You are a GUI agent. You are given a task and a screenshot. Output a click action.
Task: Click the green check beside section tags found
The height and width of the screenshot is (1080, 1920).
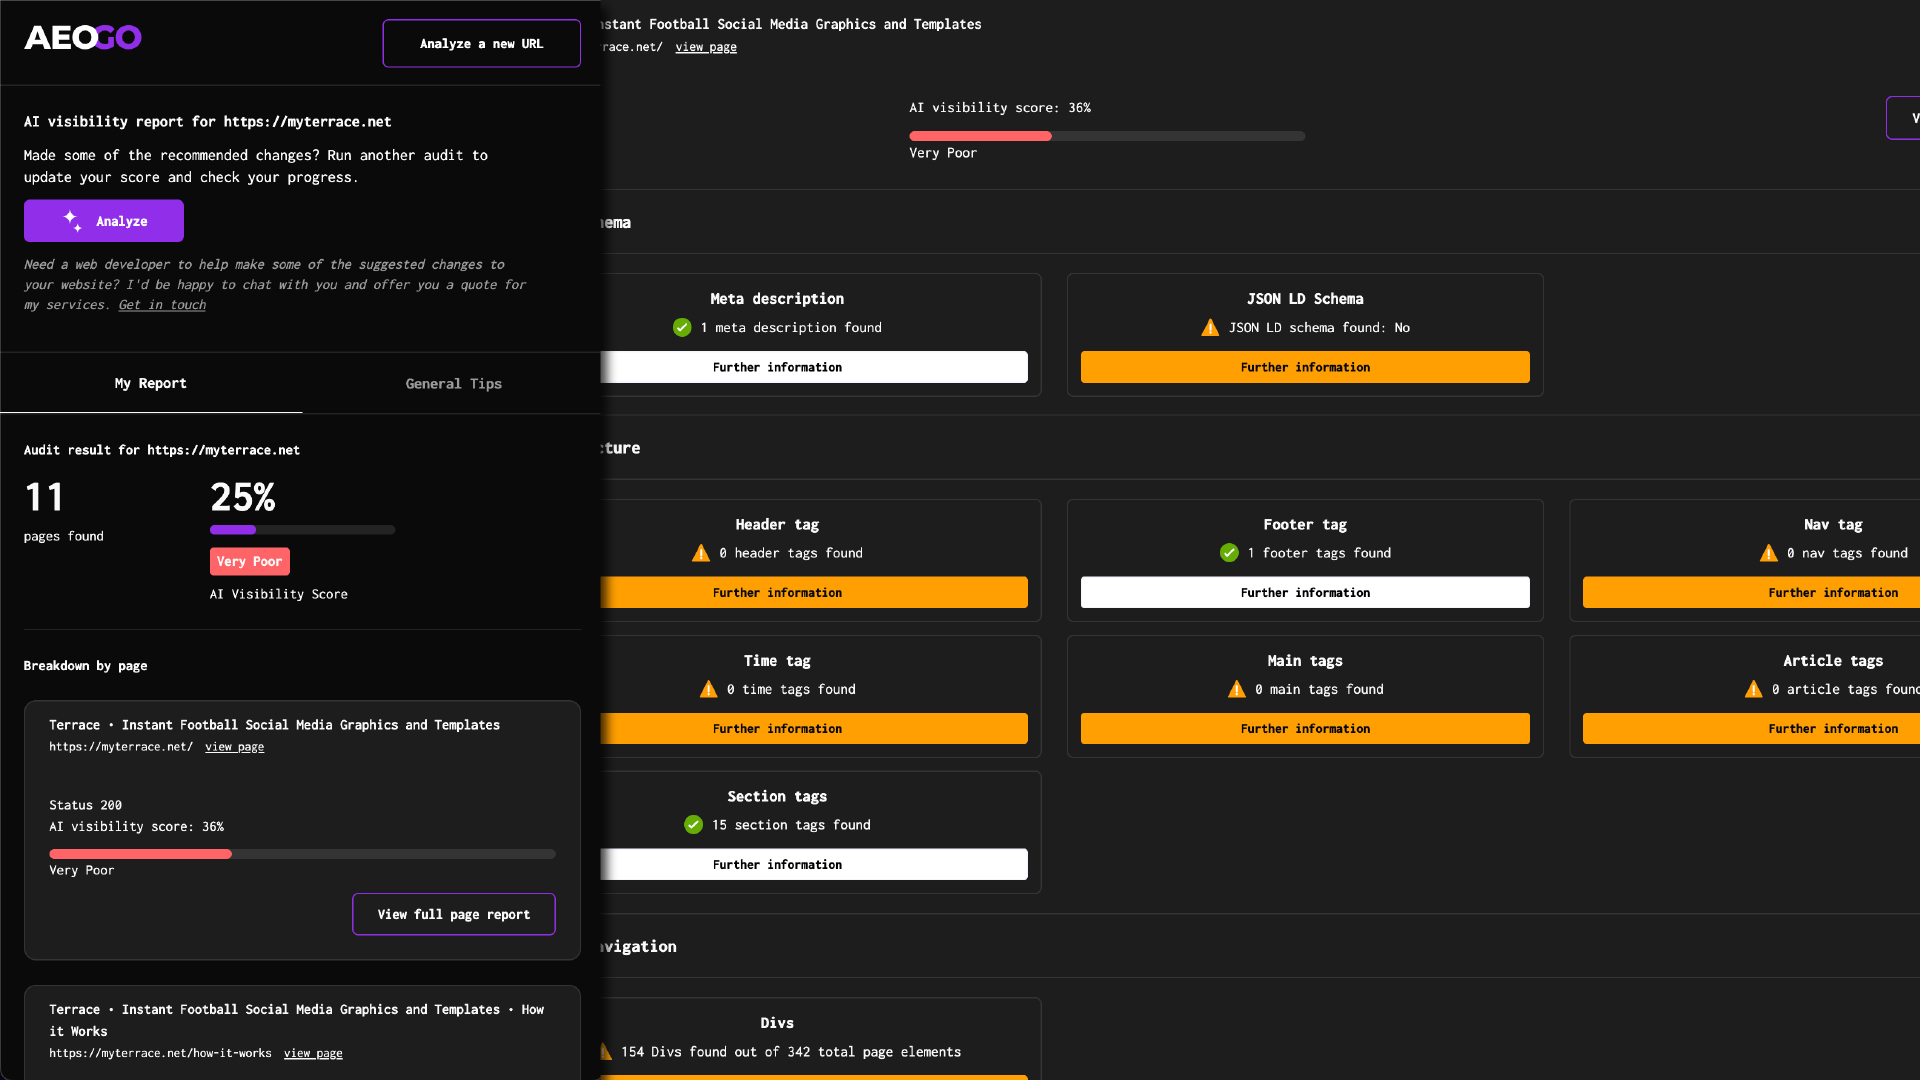[x=693, y=825]
